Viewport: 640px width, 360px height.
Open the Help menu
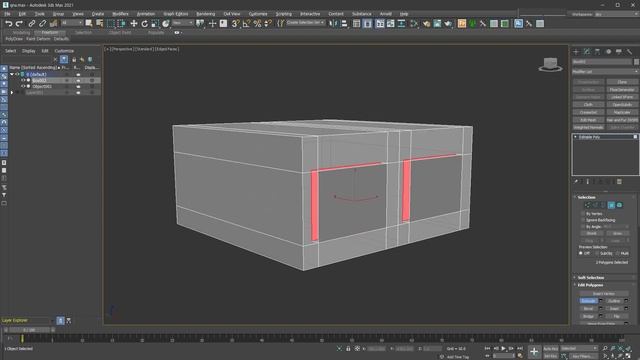point(404,14)
